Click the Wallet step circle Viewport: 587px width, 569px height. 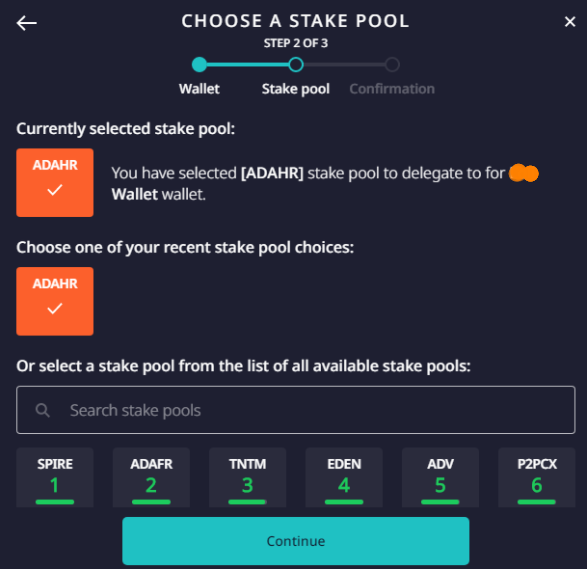[x=199, y=64]
